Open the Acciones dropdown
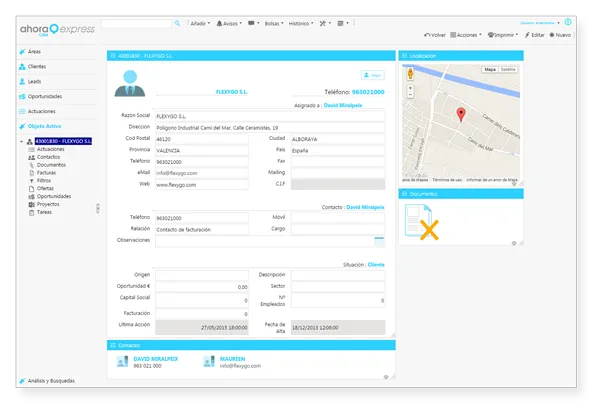 point(466,35)
